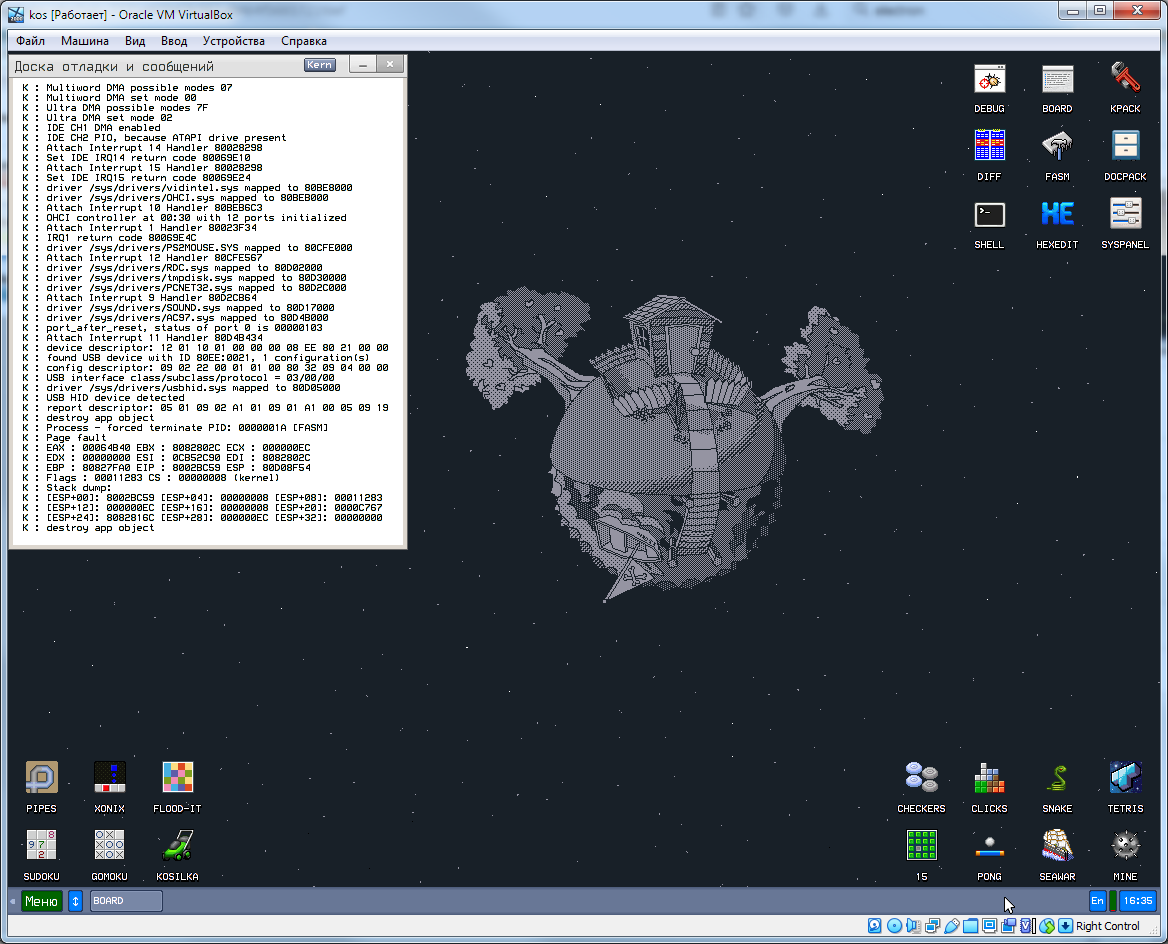Start the HEXEDIT hex editor
This screenshot has height=944, width=1168.
(1057, 216)
